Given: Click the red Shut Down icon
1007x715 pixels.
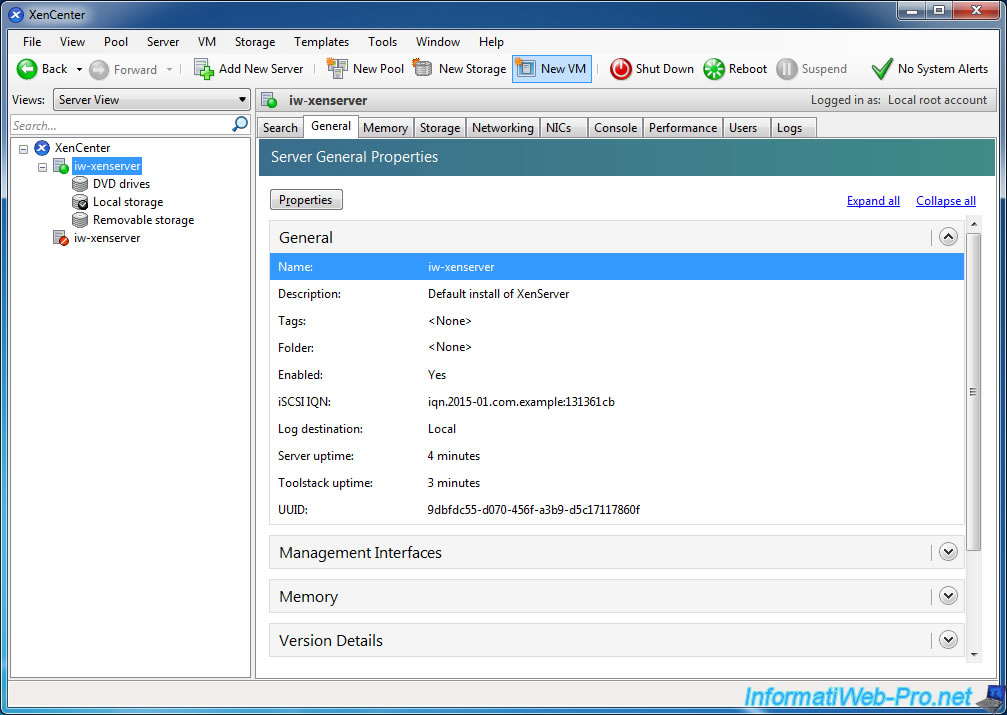Looking at the screenshot, I should pos(620,69).
